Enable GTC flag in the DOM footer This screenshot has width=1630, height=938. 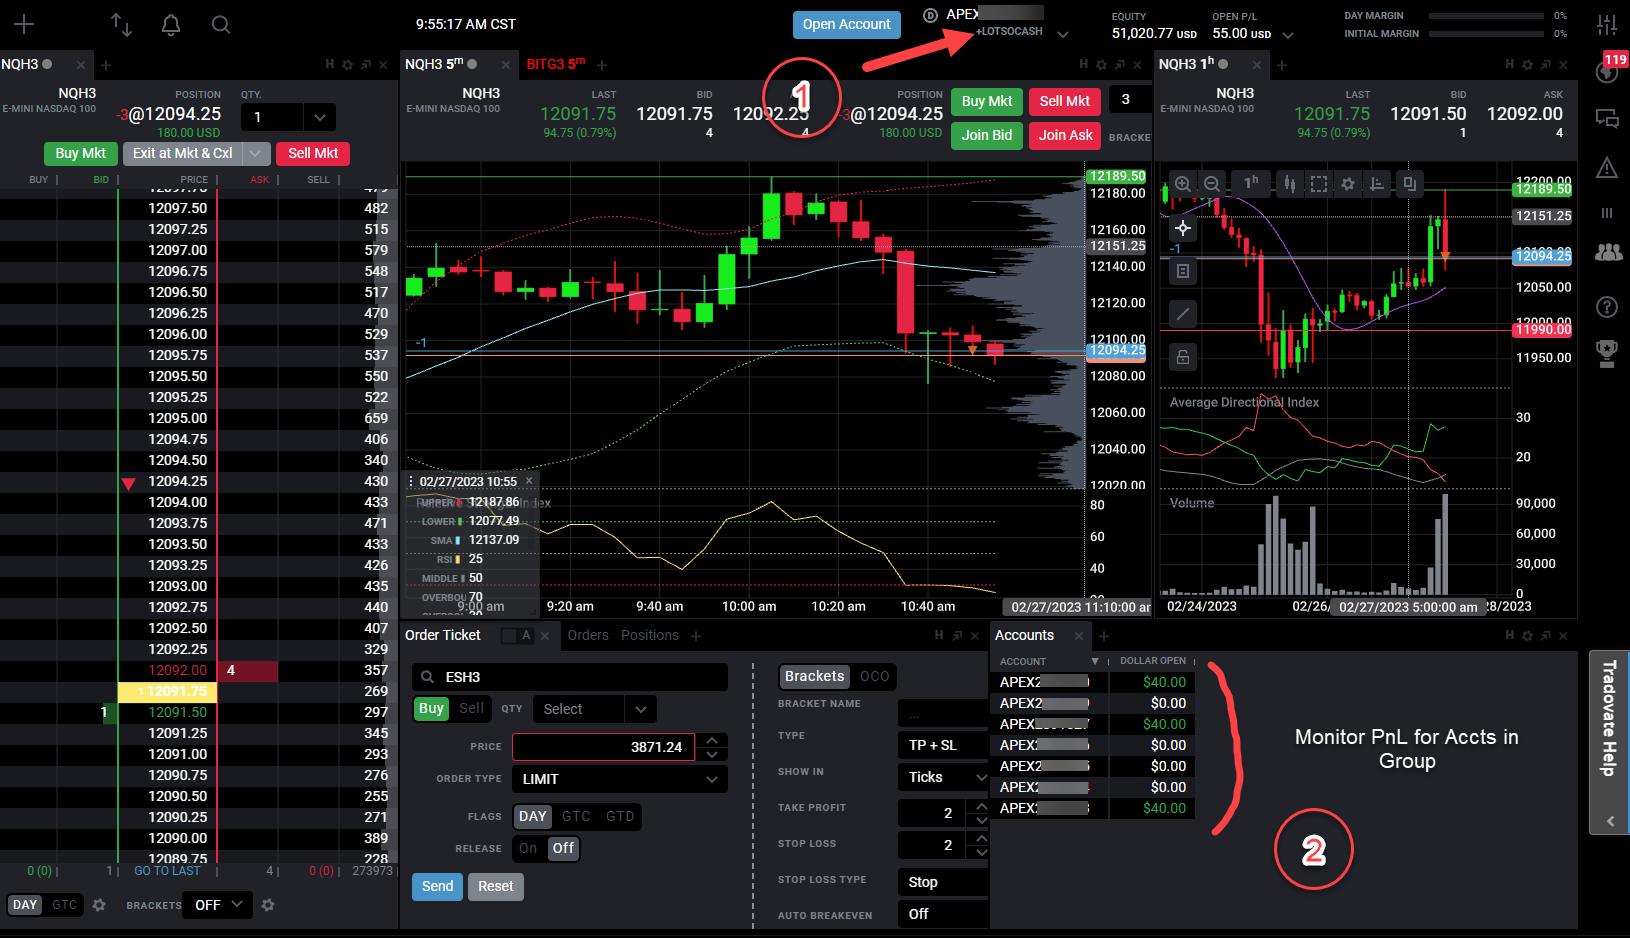(x=64, y=904)
